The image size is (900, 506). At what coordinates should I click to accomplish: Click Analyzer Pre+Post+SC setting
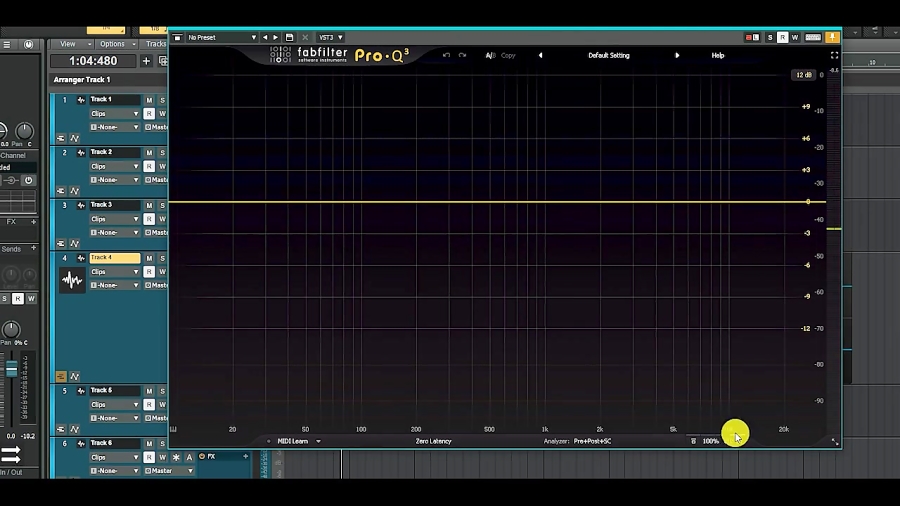click(592, 441)
